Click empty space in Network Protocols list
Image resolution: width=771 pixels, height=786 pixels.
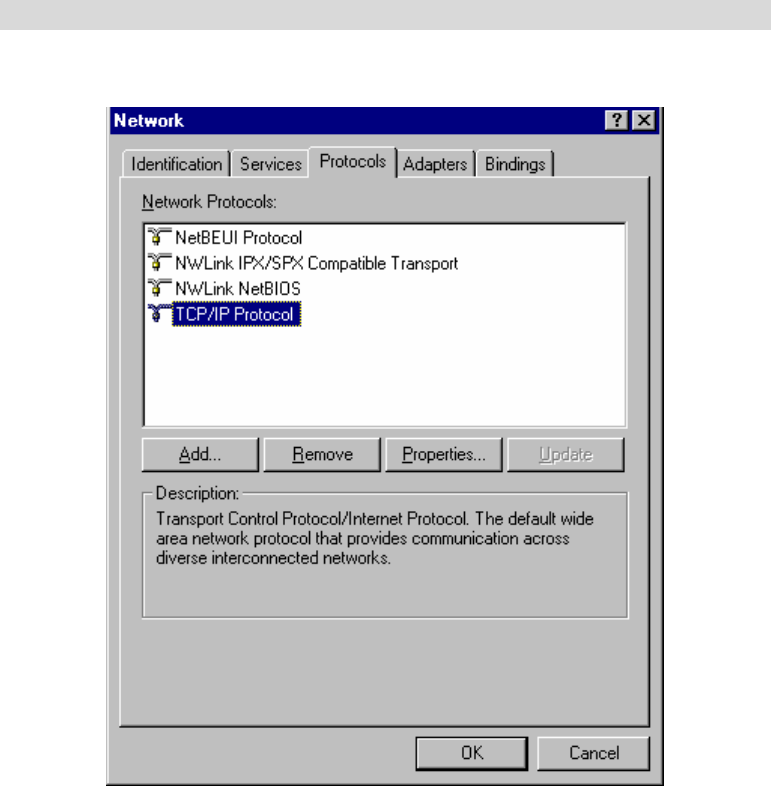point(384,376)
